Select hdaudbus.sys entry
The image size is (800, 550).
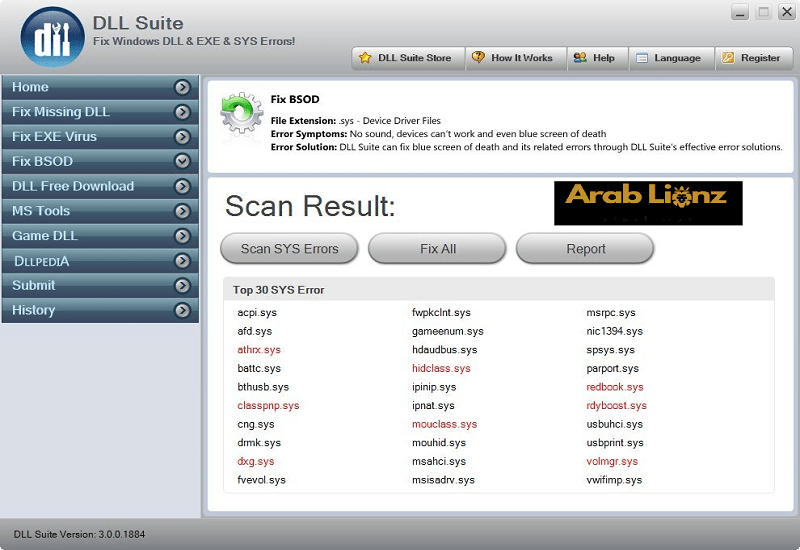(x=444, y=350)
